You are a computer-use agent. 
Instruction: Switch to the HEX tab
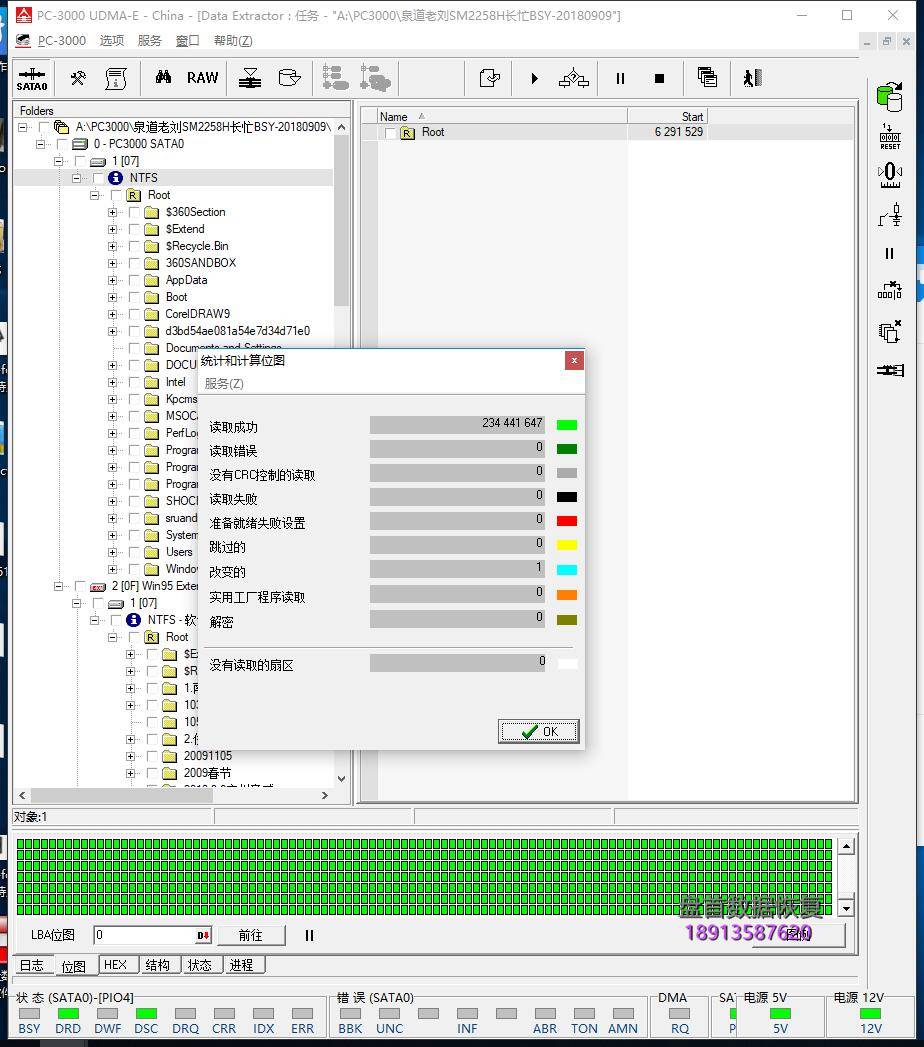[x=115, y=965]
